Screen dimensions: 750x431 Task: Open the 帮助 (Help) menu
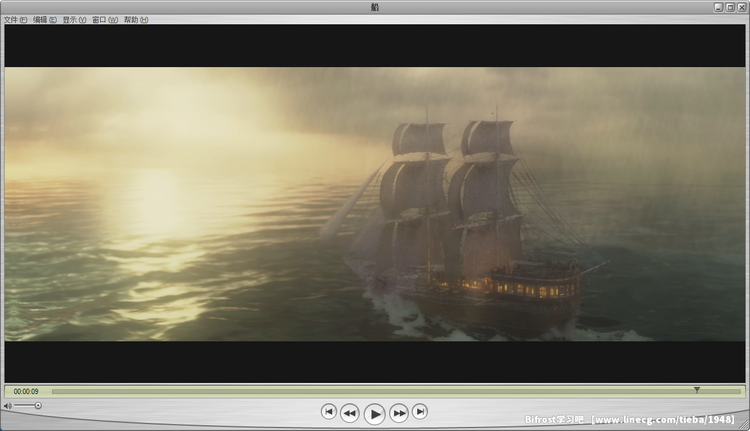pyautogui.click(x=136, y=20)
